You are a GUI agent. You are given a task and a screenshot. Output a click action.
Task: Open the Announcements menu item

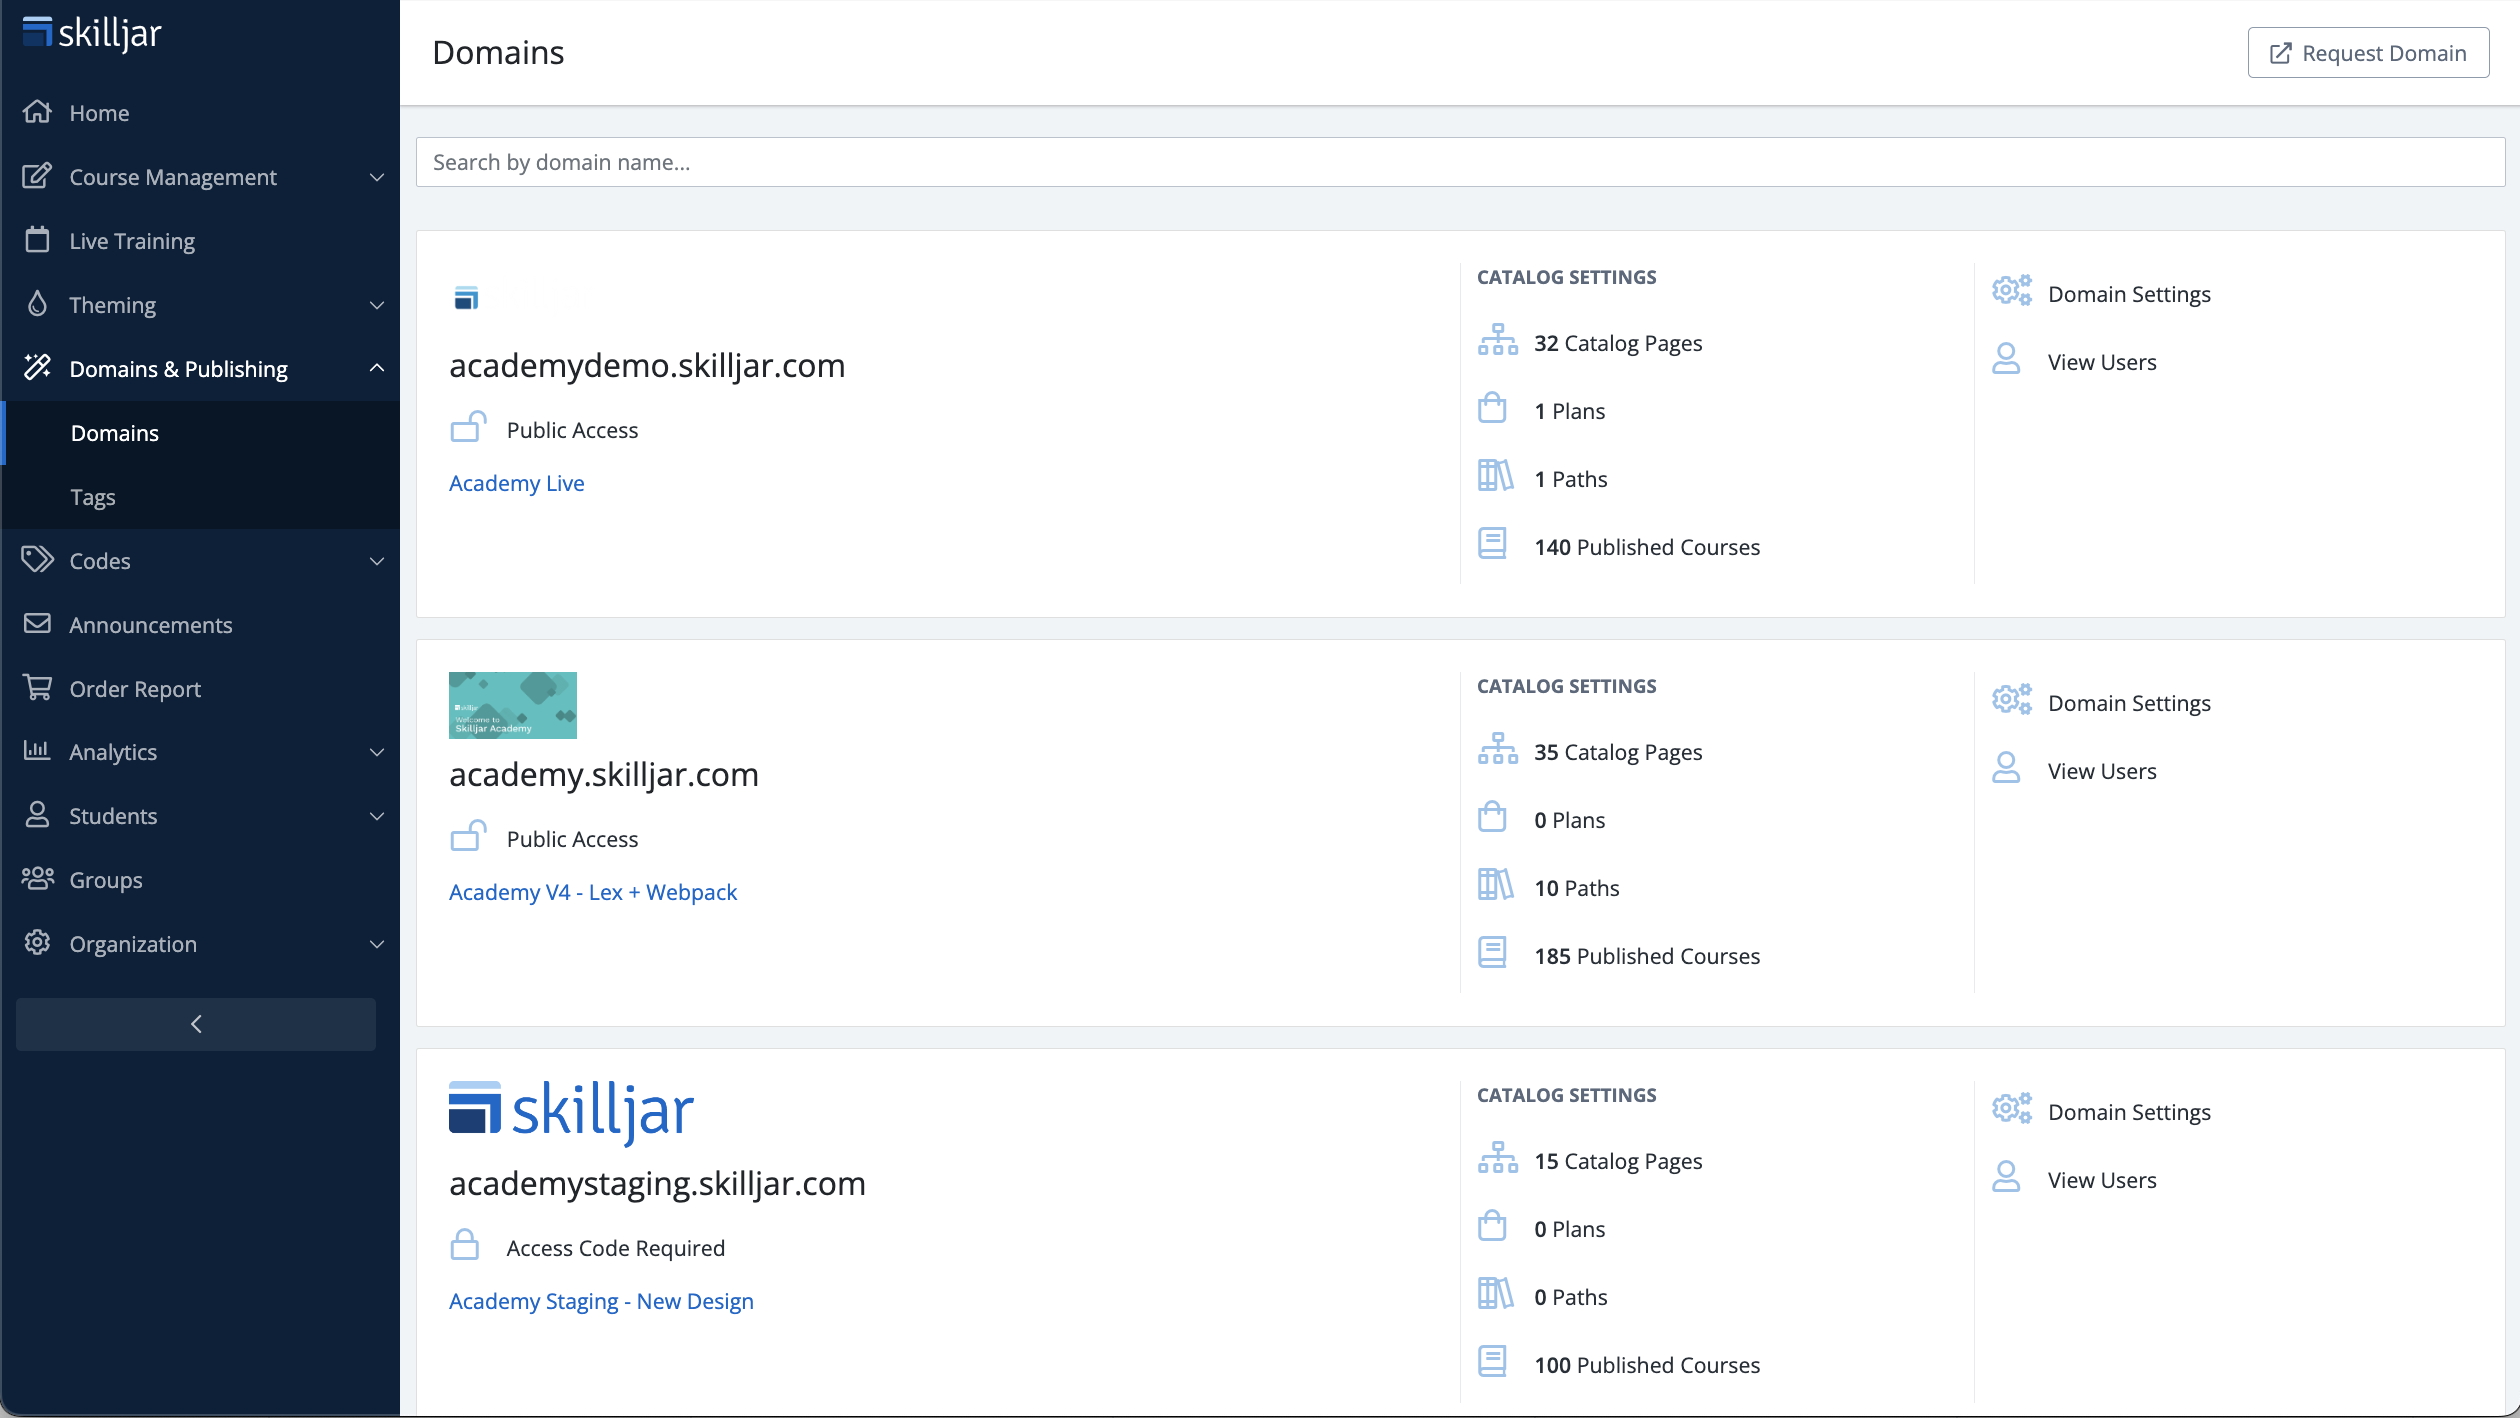[x=200, y=625]
